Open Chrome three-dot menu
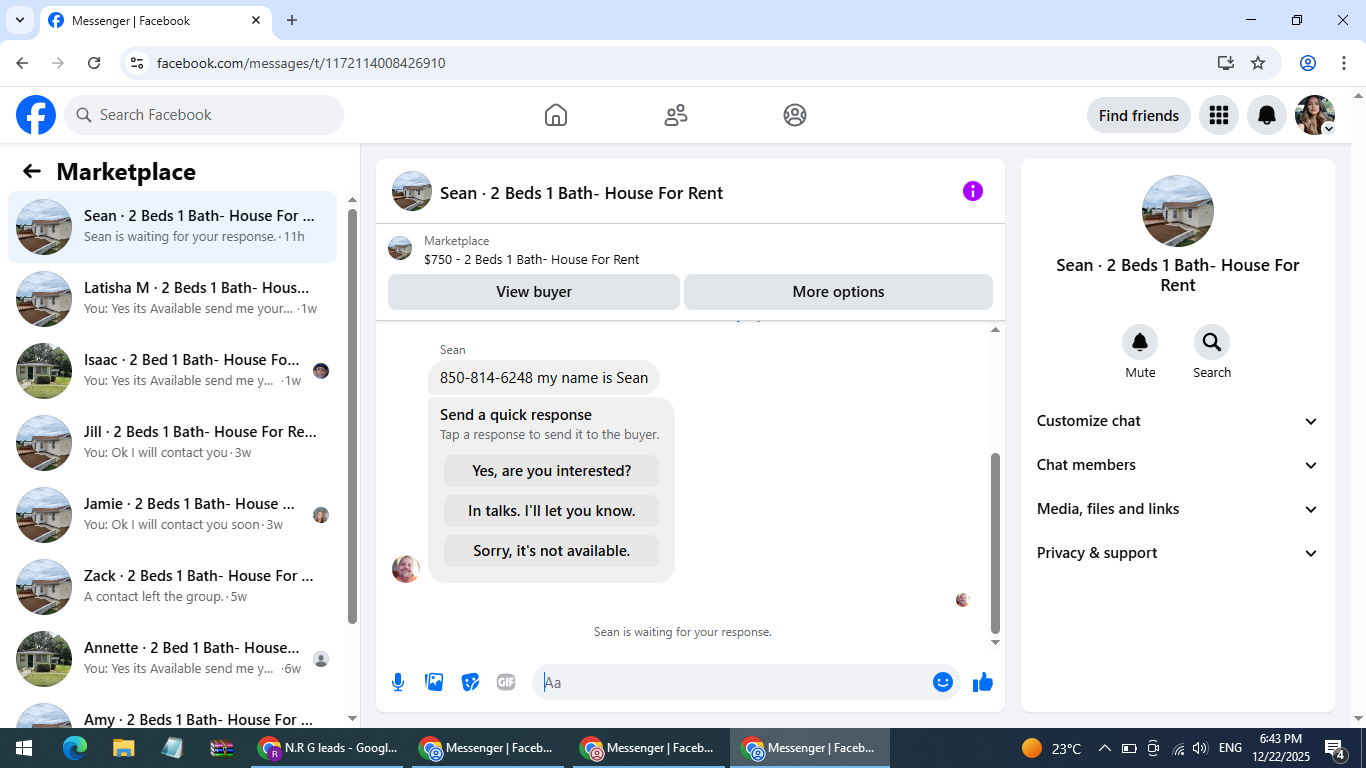 tap(1344, 63)
